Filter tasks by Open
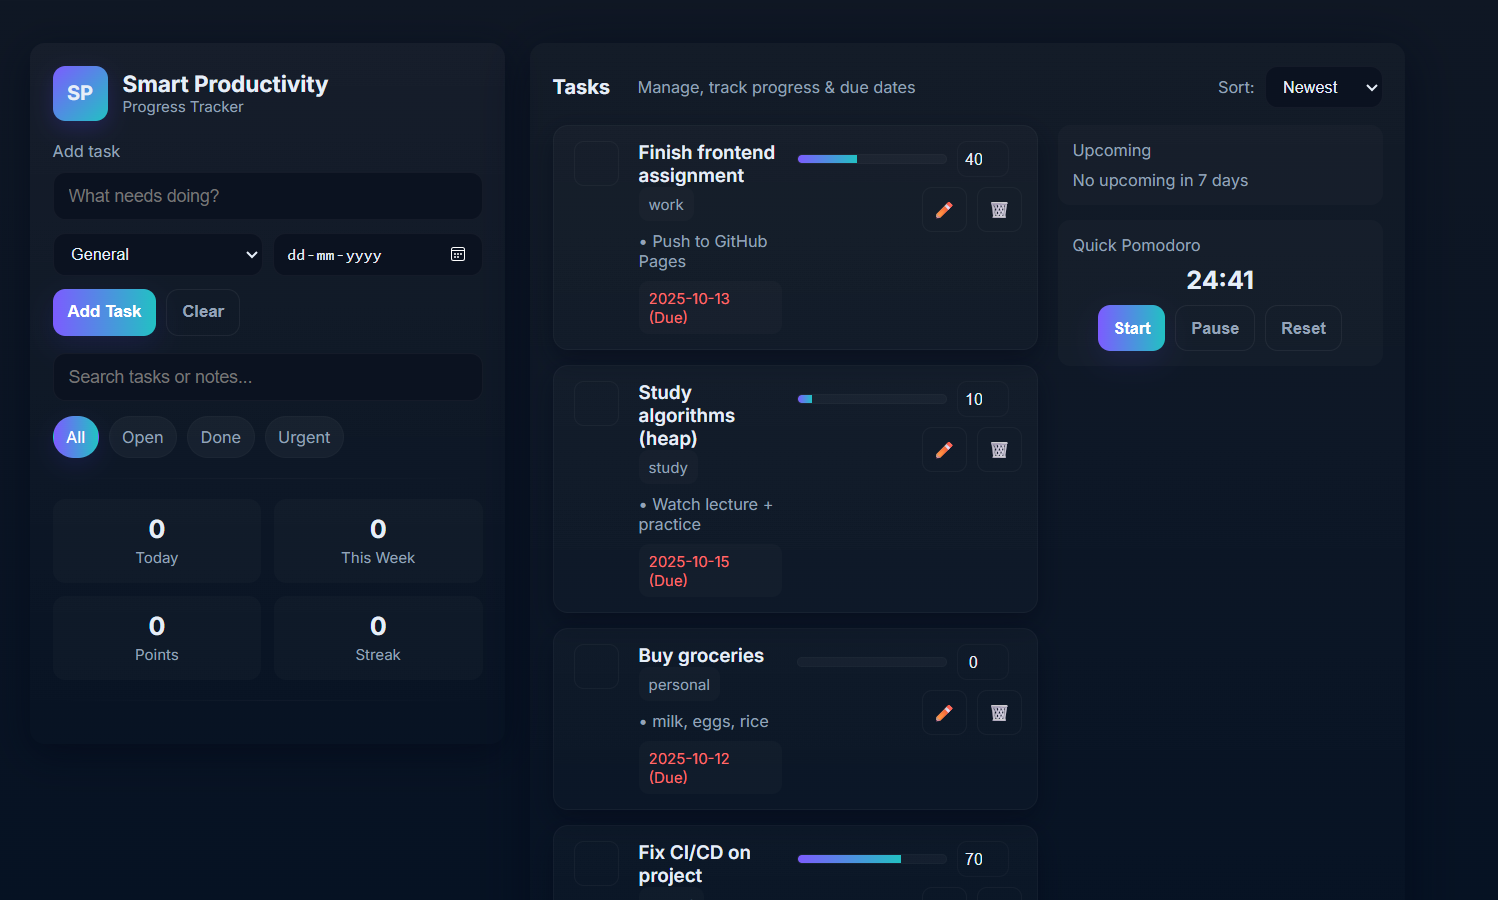Screen dimensions: 1498x900 143,437
